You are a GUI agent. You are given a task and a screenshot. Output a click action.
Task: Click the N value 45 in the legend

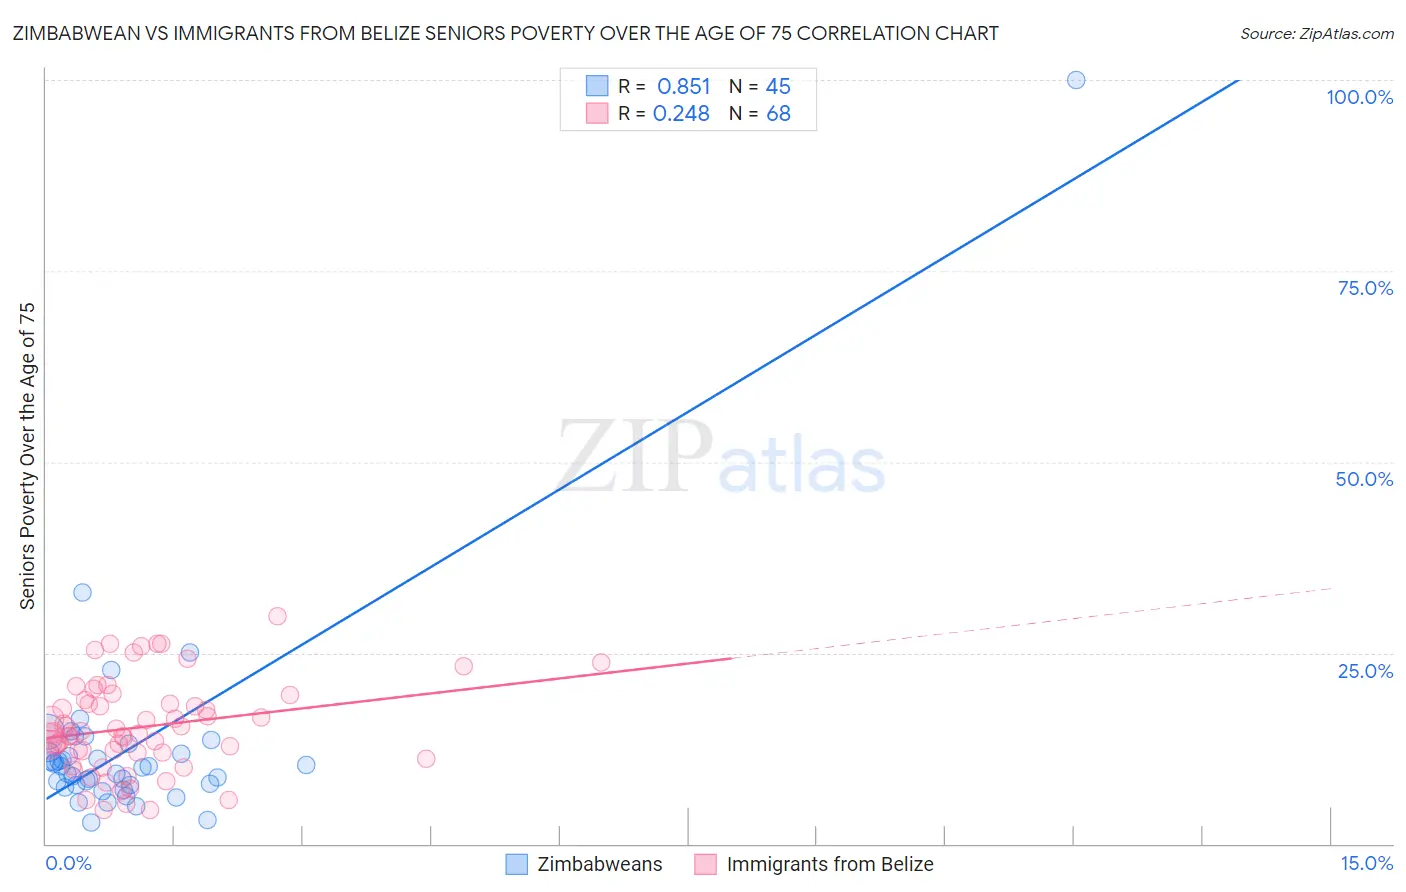778,86
